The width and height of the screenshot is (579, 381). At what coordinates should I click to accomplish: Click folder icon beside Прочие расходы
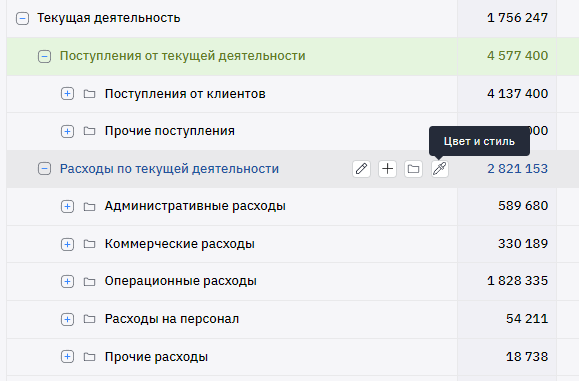(x=89, y=357)
